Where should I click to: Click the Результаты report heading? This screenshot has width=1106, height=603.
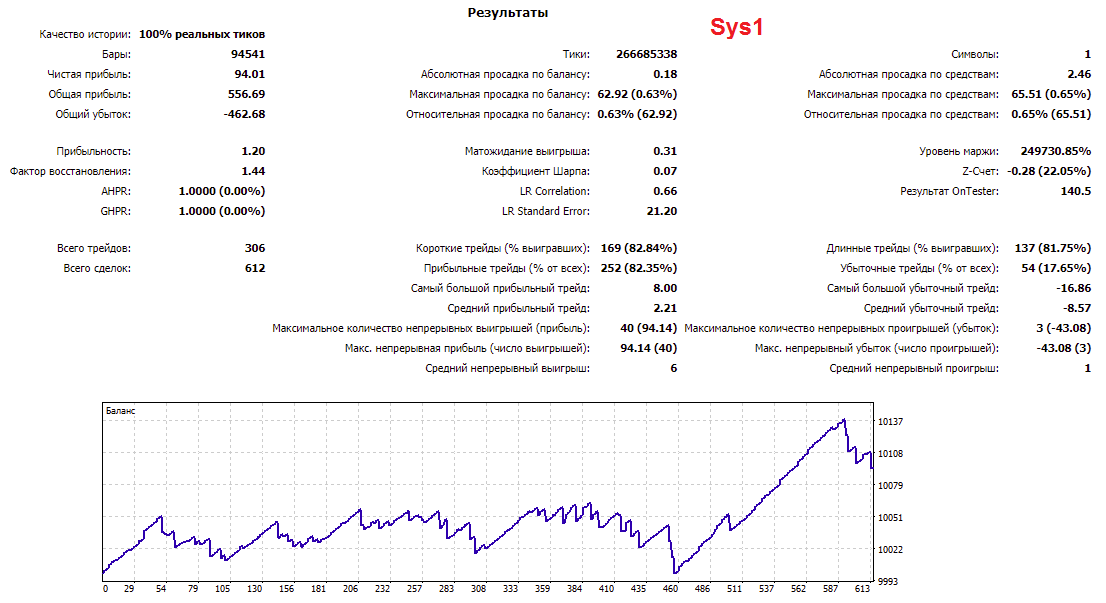tap(507, 13)
